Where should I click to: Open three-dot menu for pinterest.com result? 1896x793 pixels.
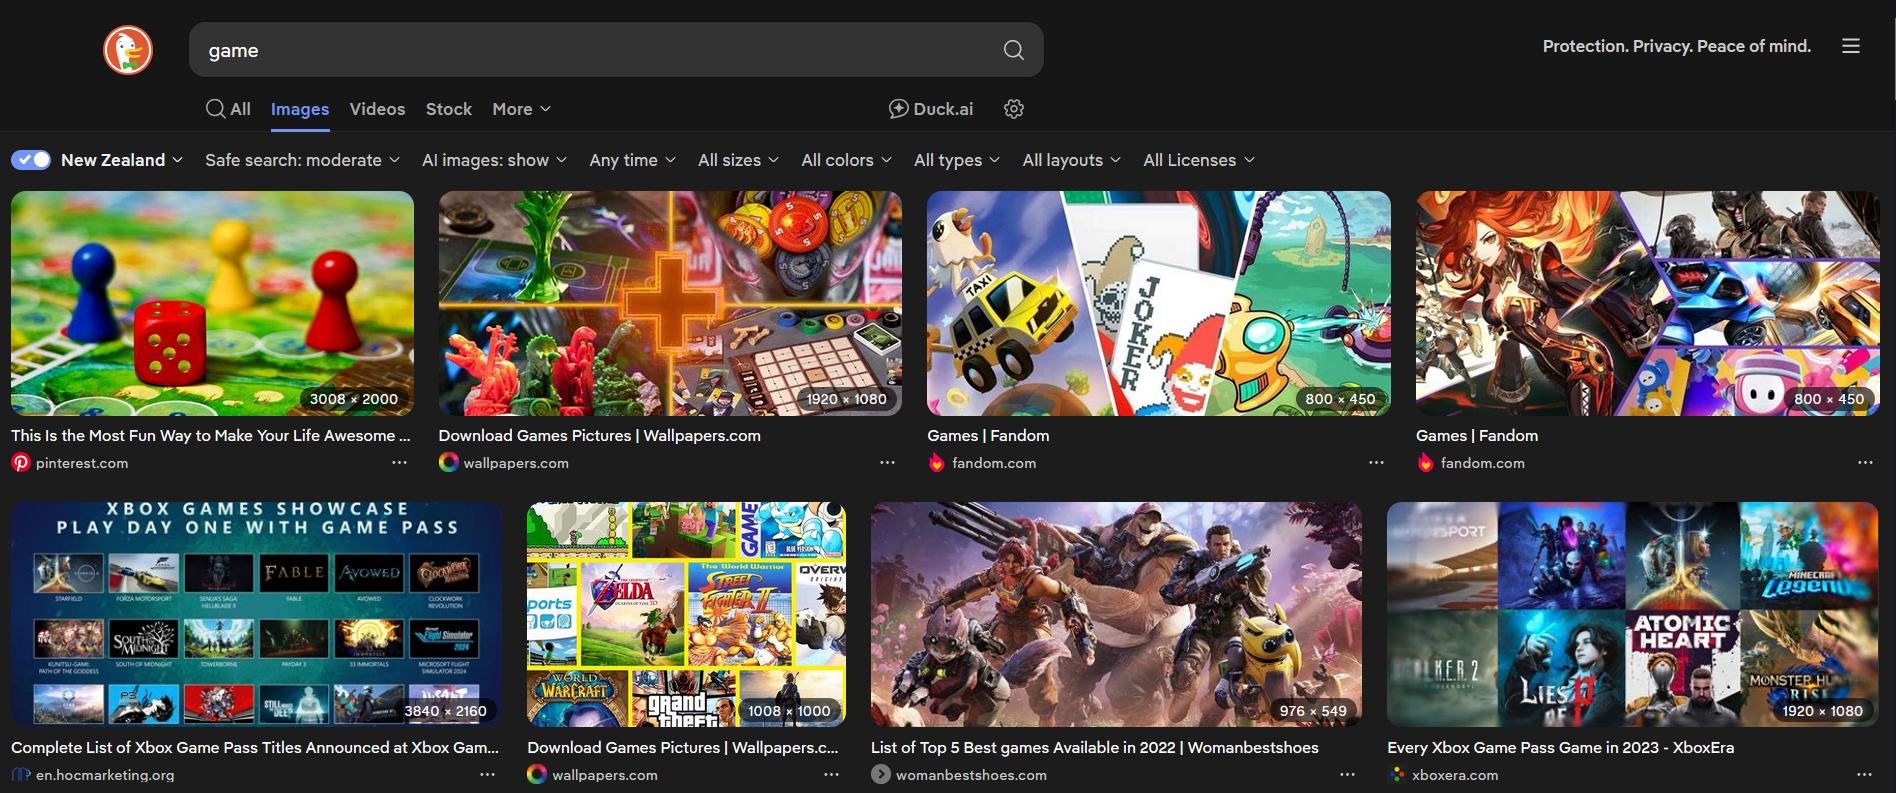[400, 463]
